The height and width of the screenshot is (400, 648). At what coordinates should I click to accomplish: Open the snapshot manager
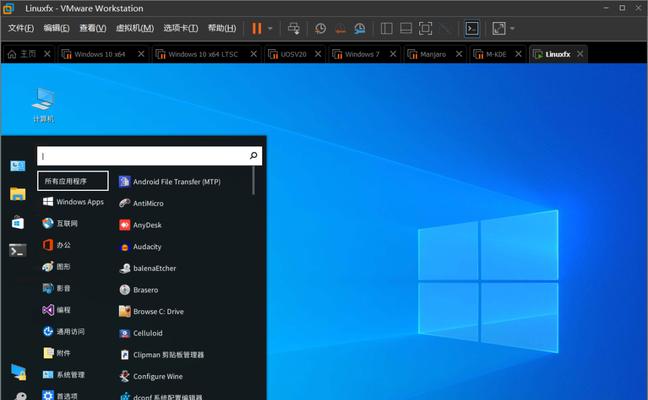[360, 29]
